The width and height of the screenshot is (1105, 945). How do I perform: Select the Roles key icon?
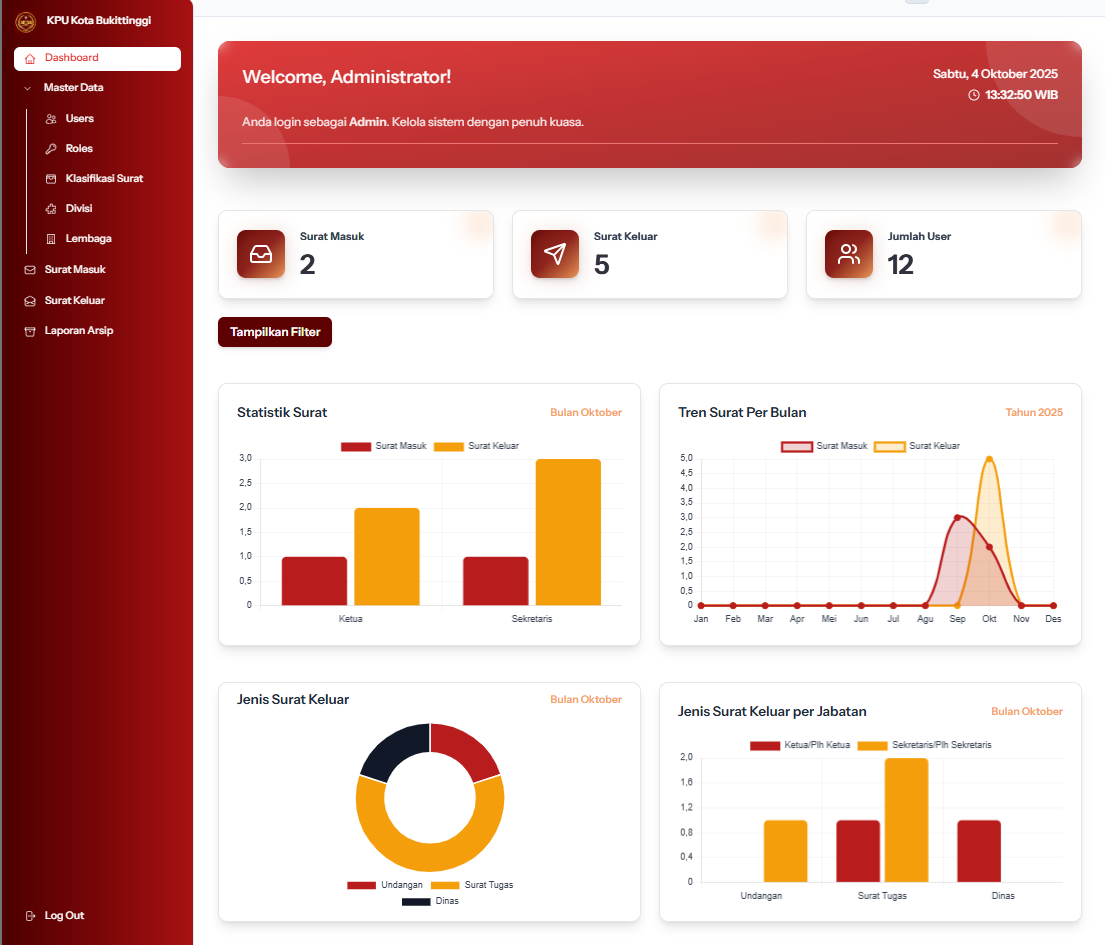(x=51, y=148)
